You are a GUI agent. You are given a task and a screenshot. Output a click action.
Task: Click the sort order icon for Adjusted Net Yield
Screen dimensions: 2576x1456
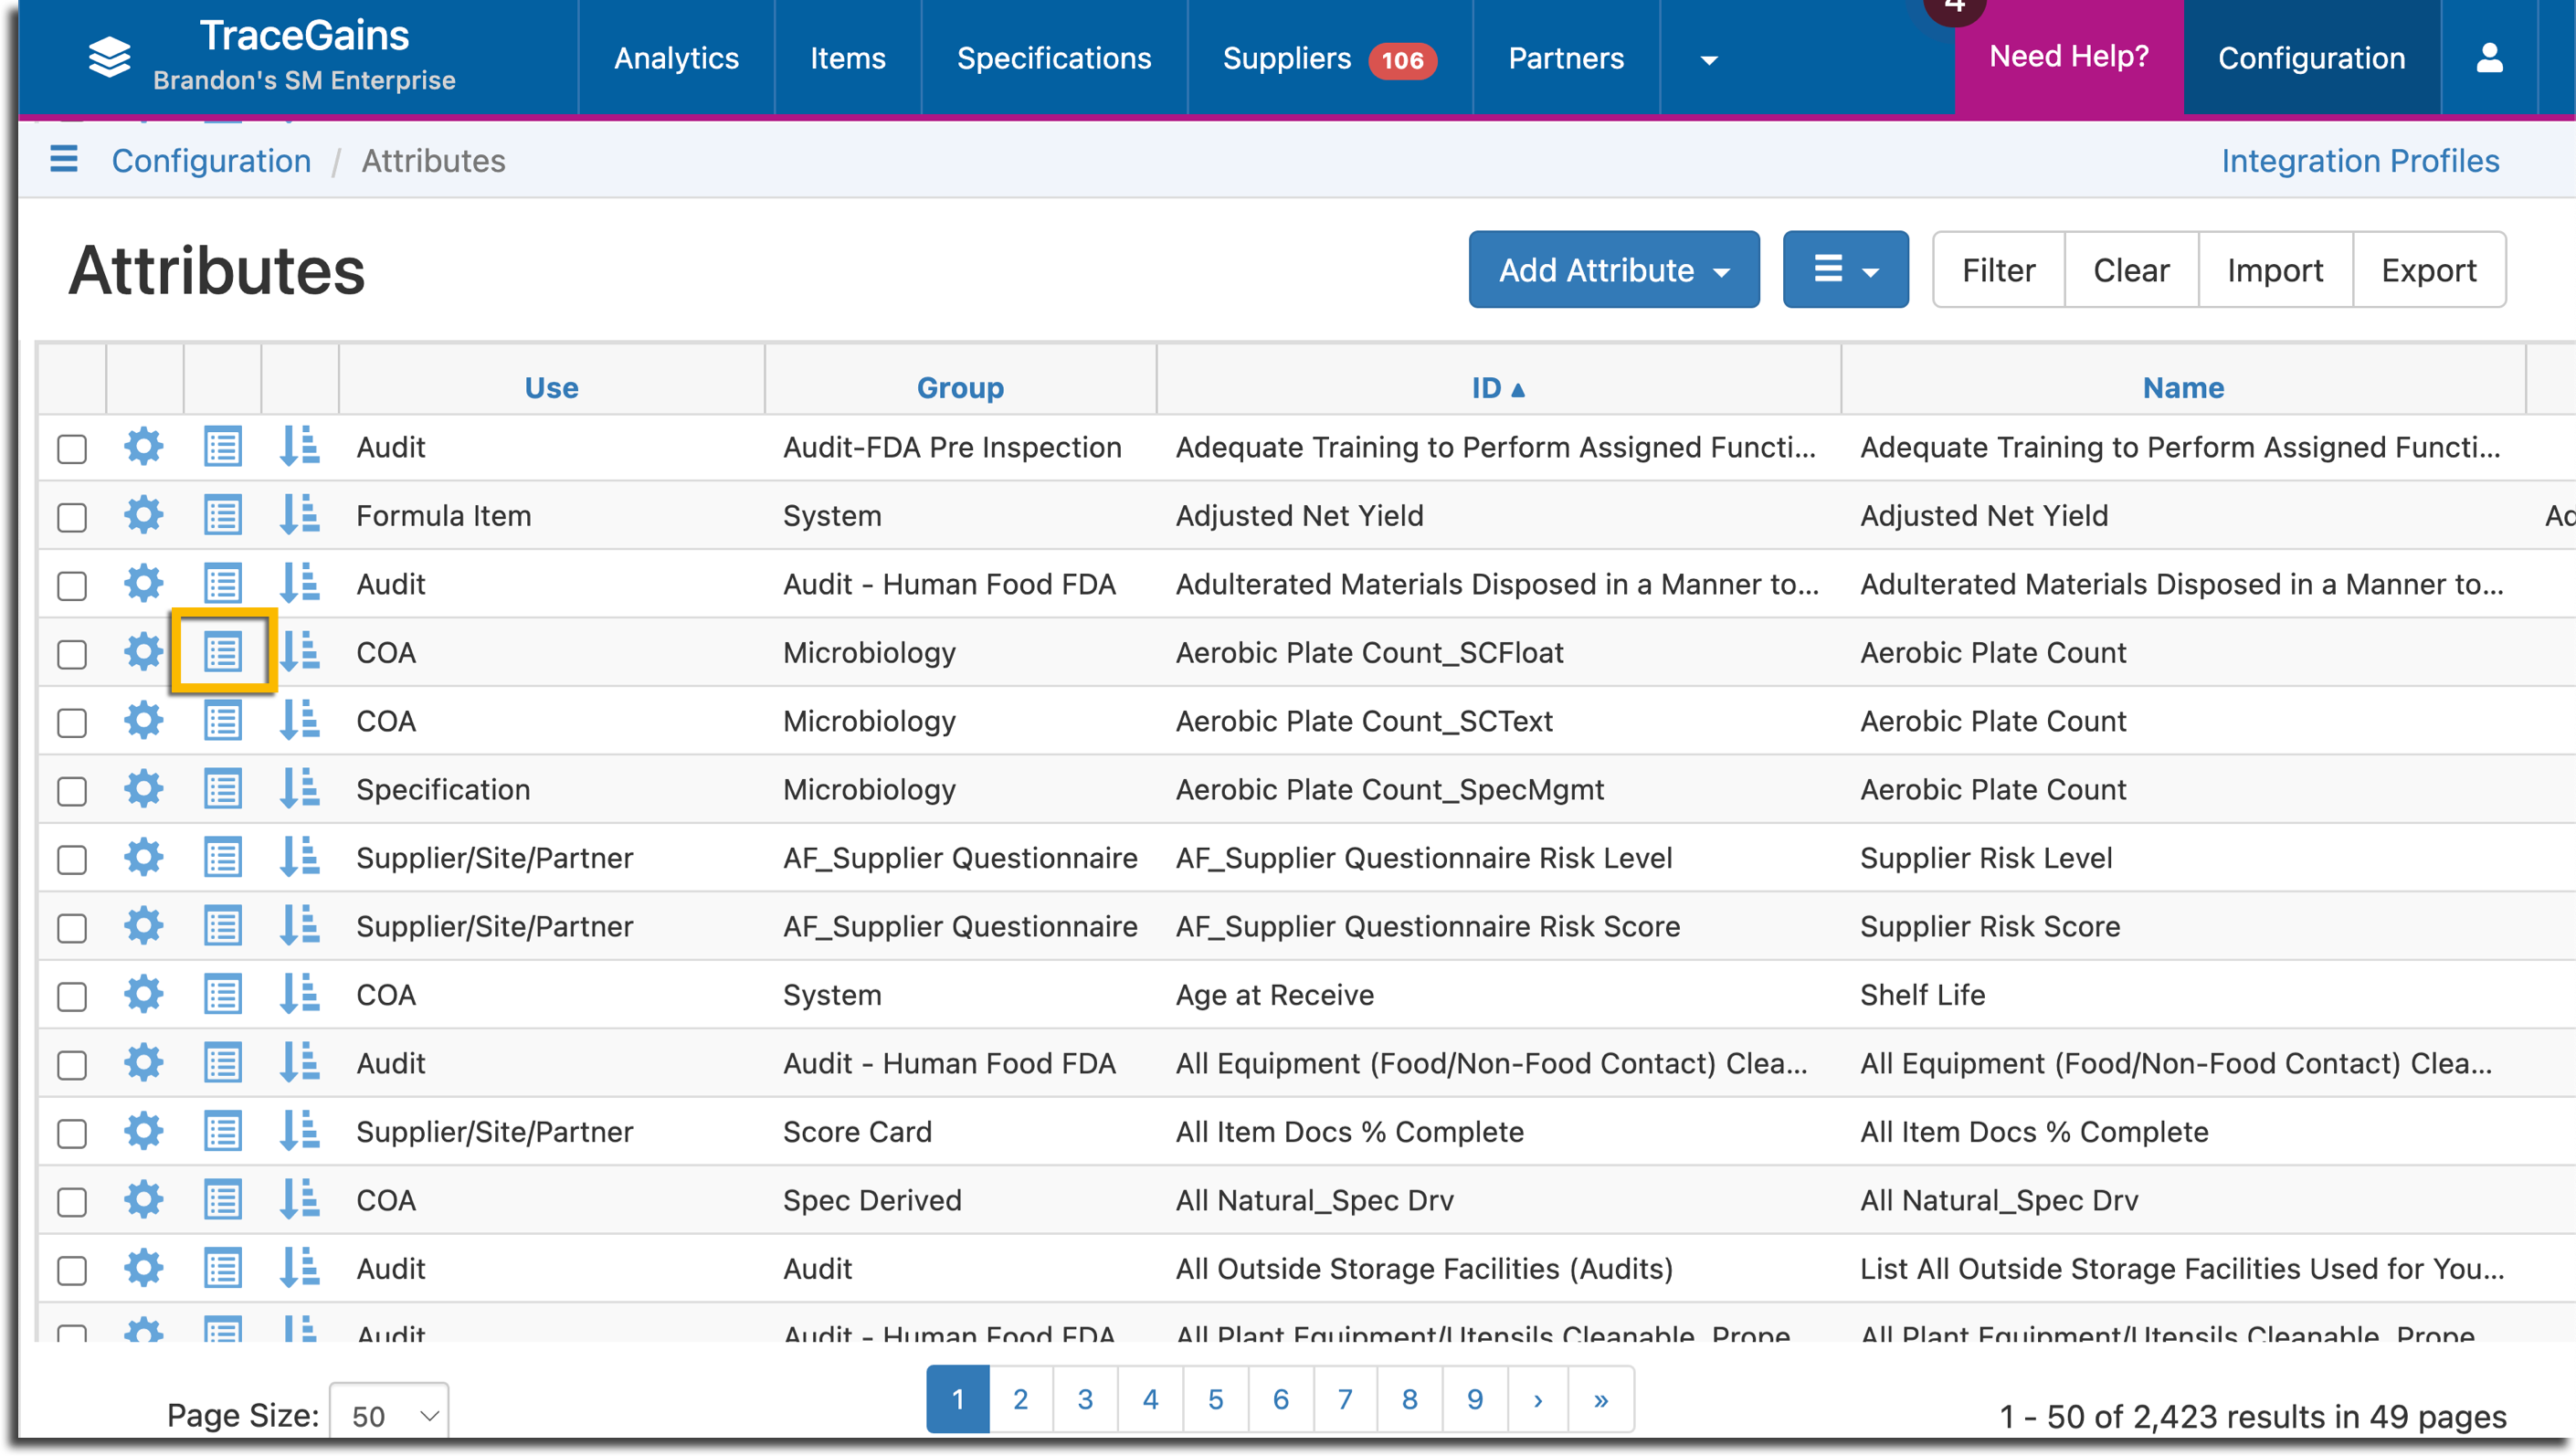tap(299, 515)
